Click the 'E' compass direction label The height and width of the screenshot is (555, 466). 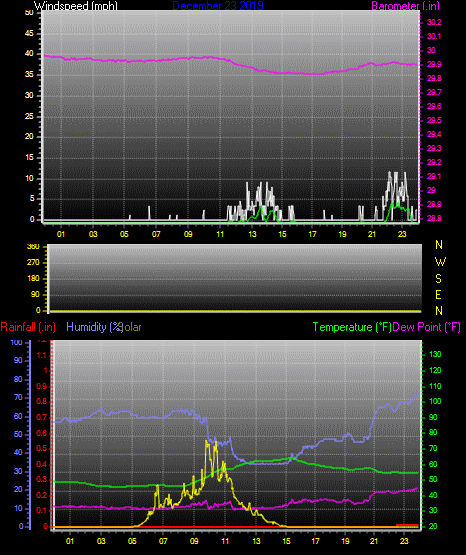coord(438,295)
